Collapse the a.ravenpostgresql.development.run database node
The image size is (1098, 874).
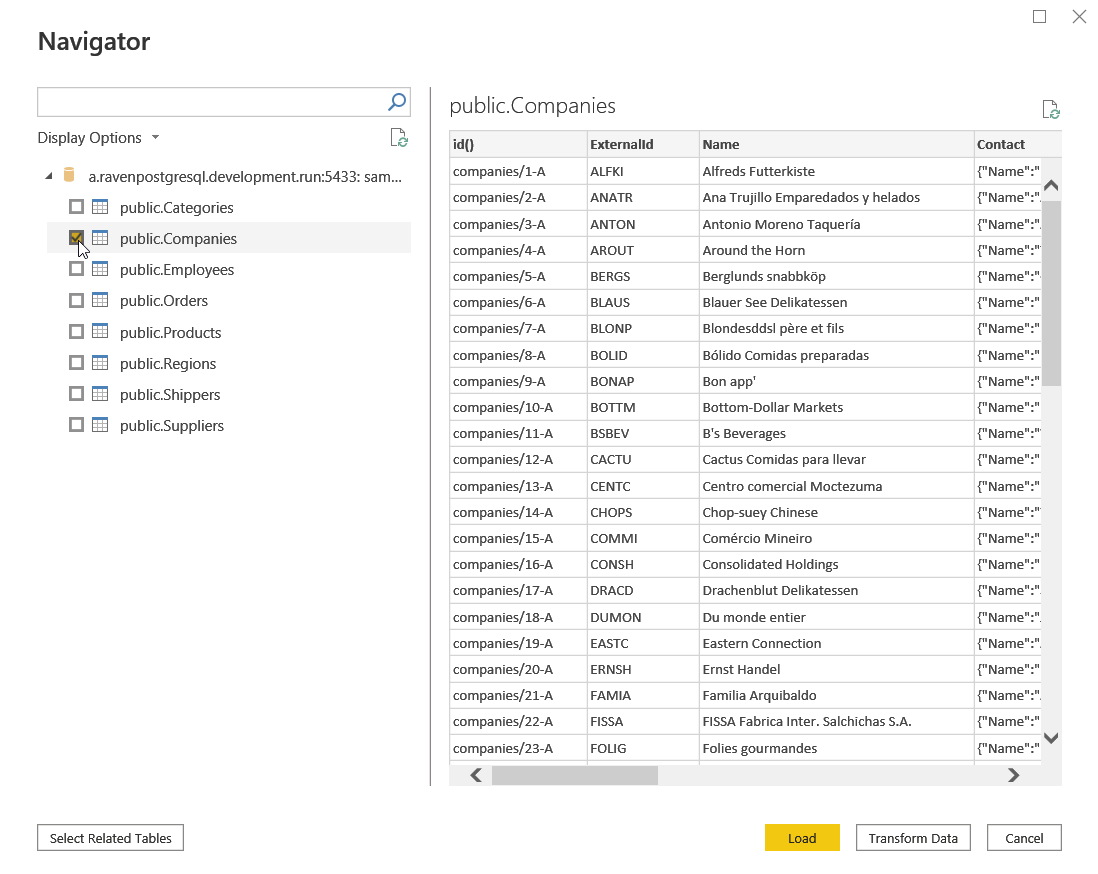coord(49,176)
